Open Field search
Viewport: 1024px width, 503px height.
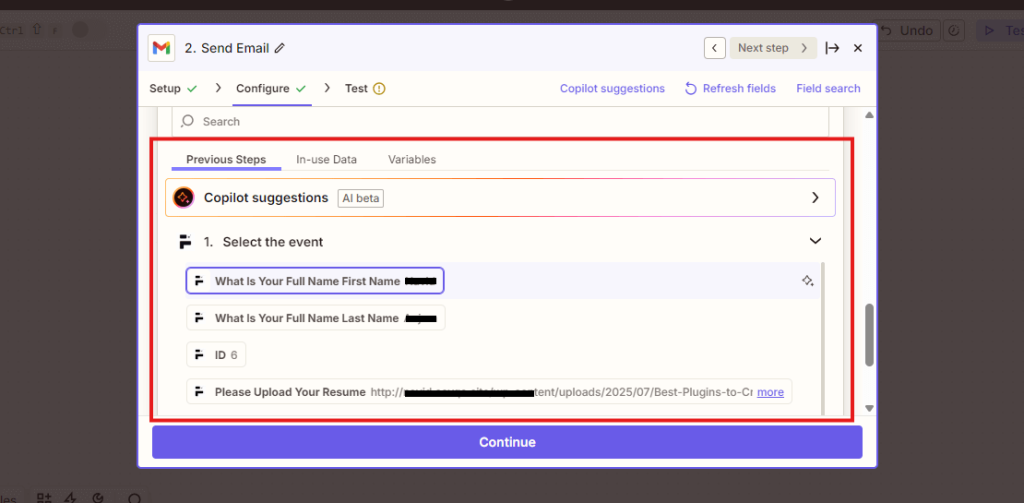pyautogui.click(x=828, y=88)
